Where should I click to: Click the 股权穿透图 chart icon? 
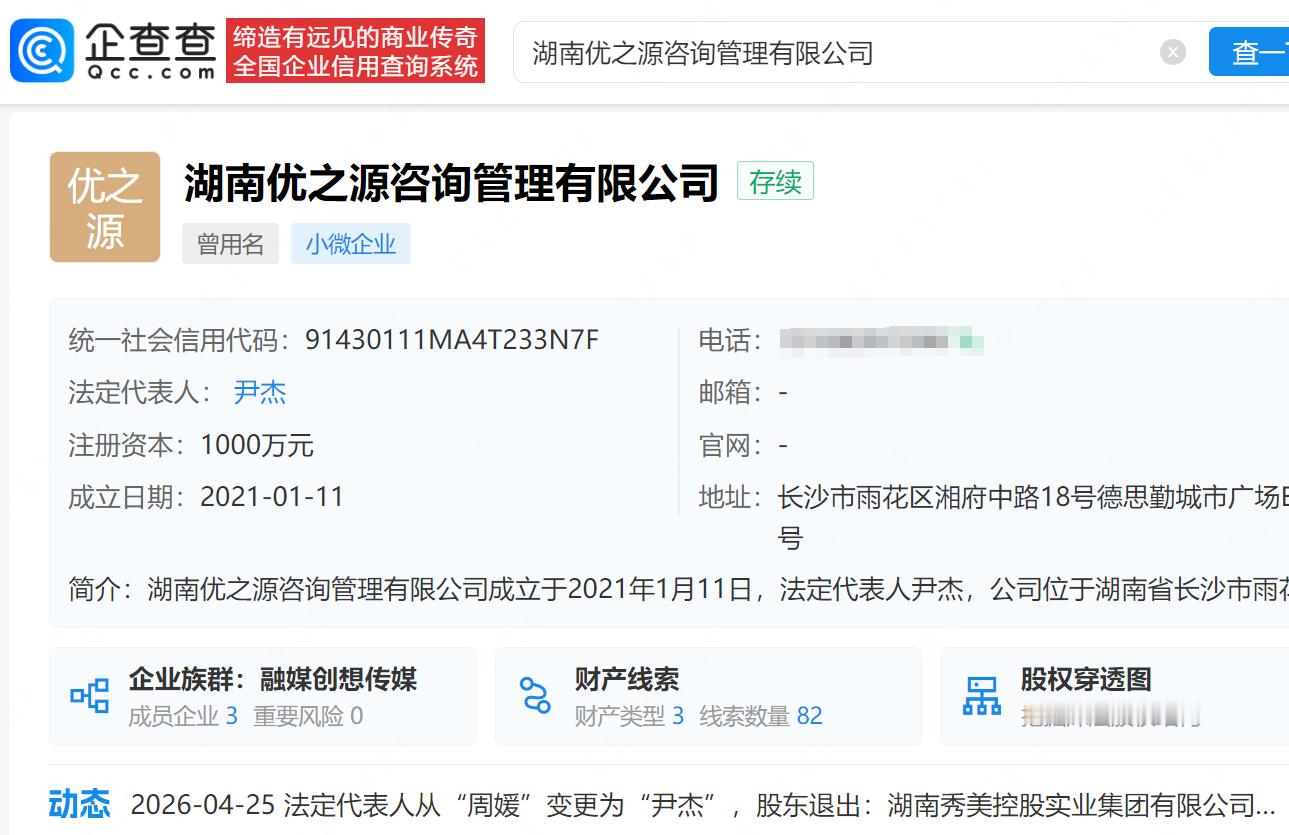(x=983, y=694)
